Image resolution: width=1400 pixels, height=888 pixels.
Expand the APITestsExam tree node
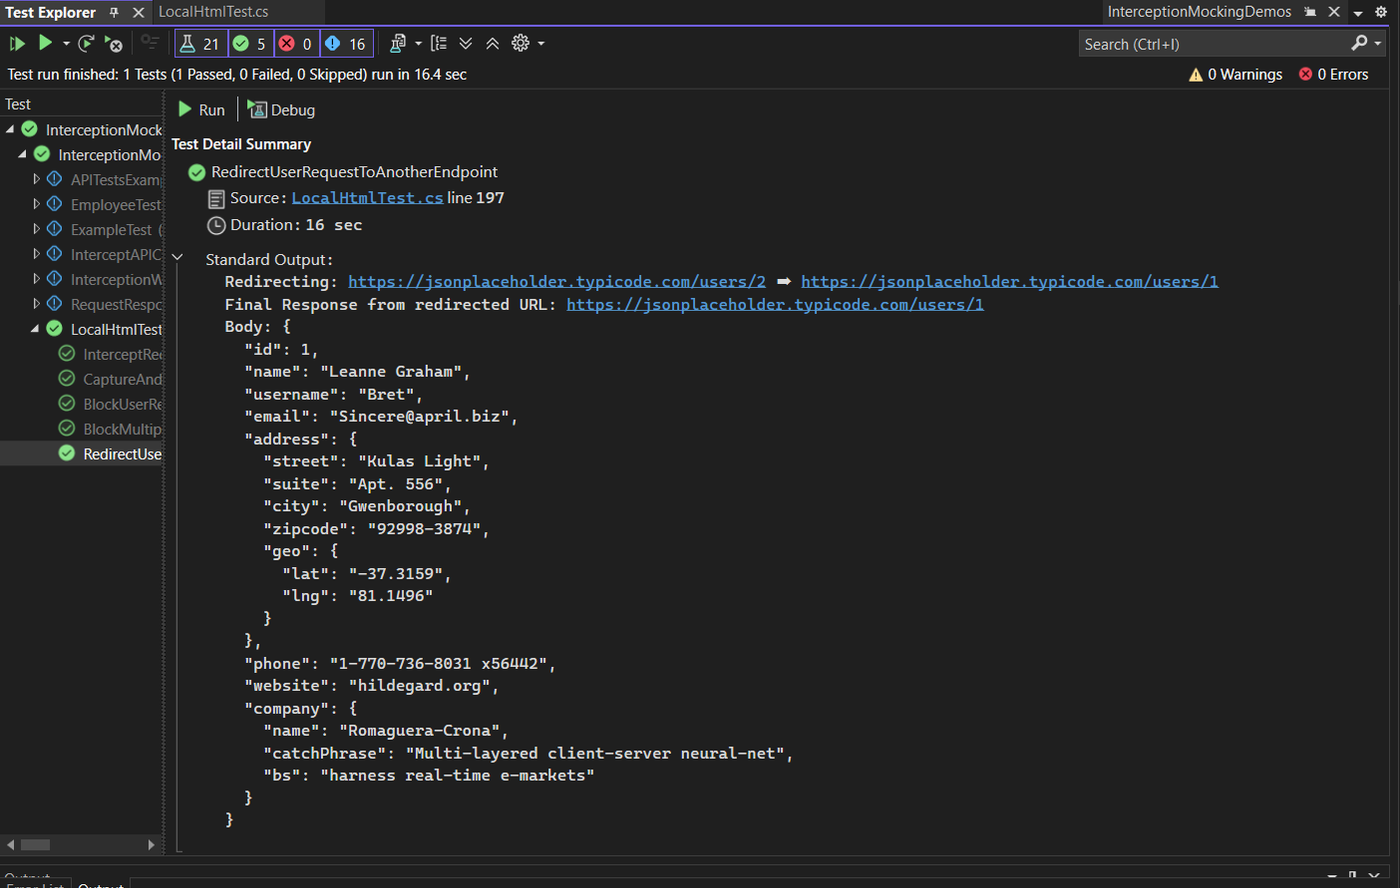point(36,179)
